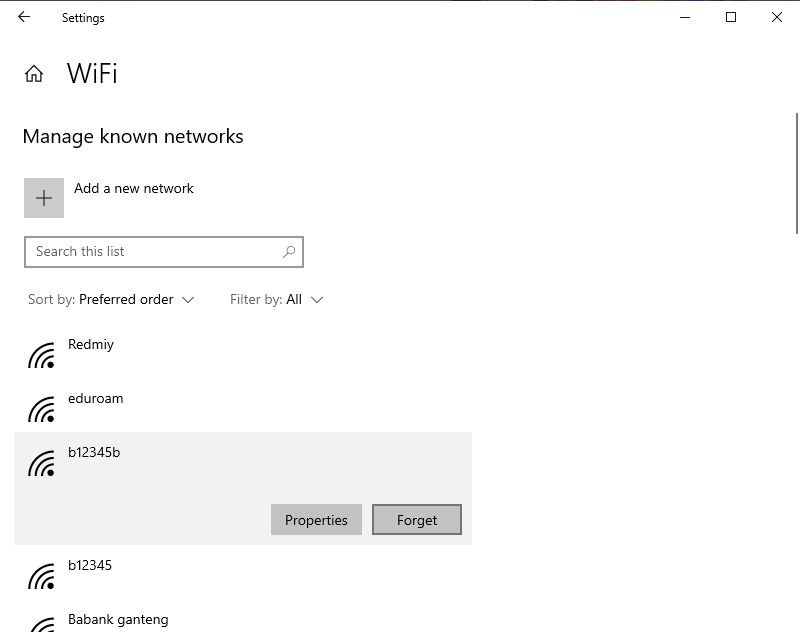Click the b12345b WiFi signal icon
Image resolution: width=800 pixels, height=632 pixels.
[x=41, y=463]
